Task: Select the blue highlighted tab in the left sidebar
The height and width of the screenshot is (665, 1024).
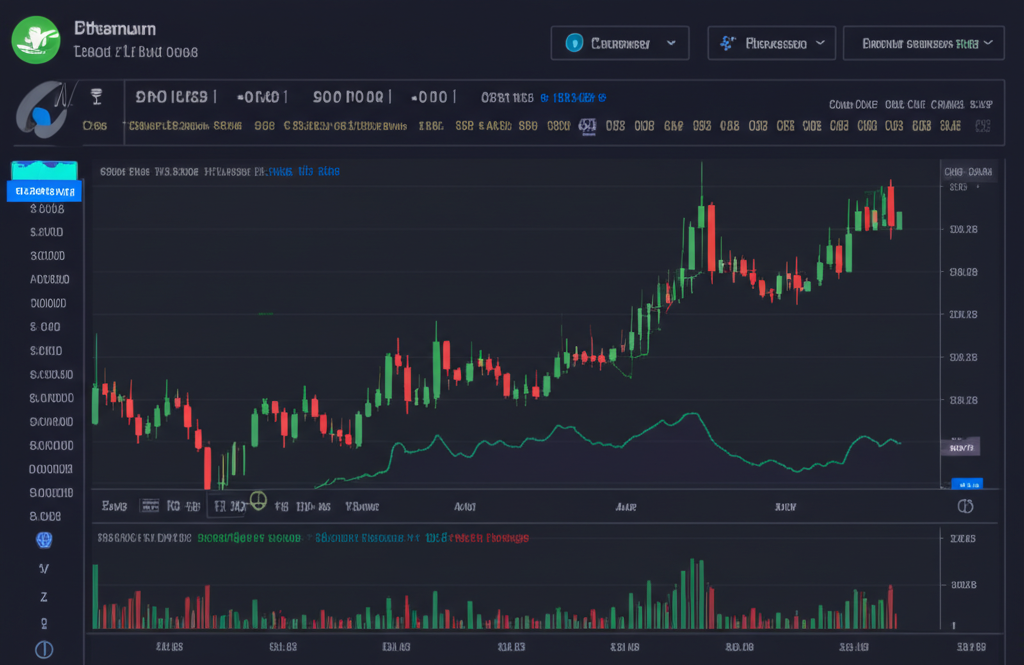Action: coord(44,191)
